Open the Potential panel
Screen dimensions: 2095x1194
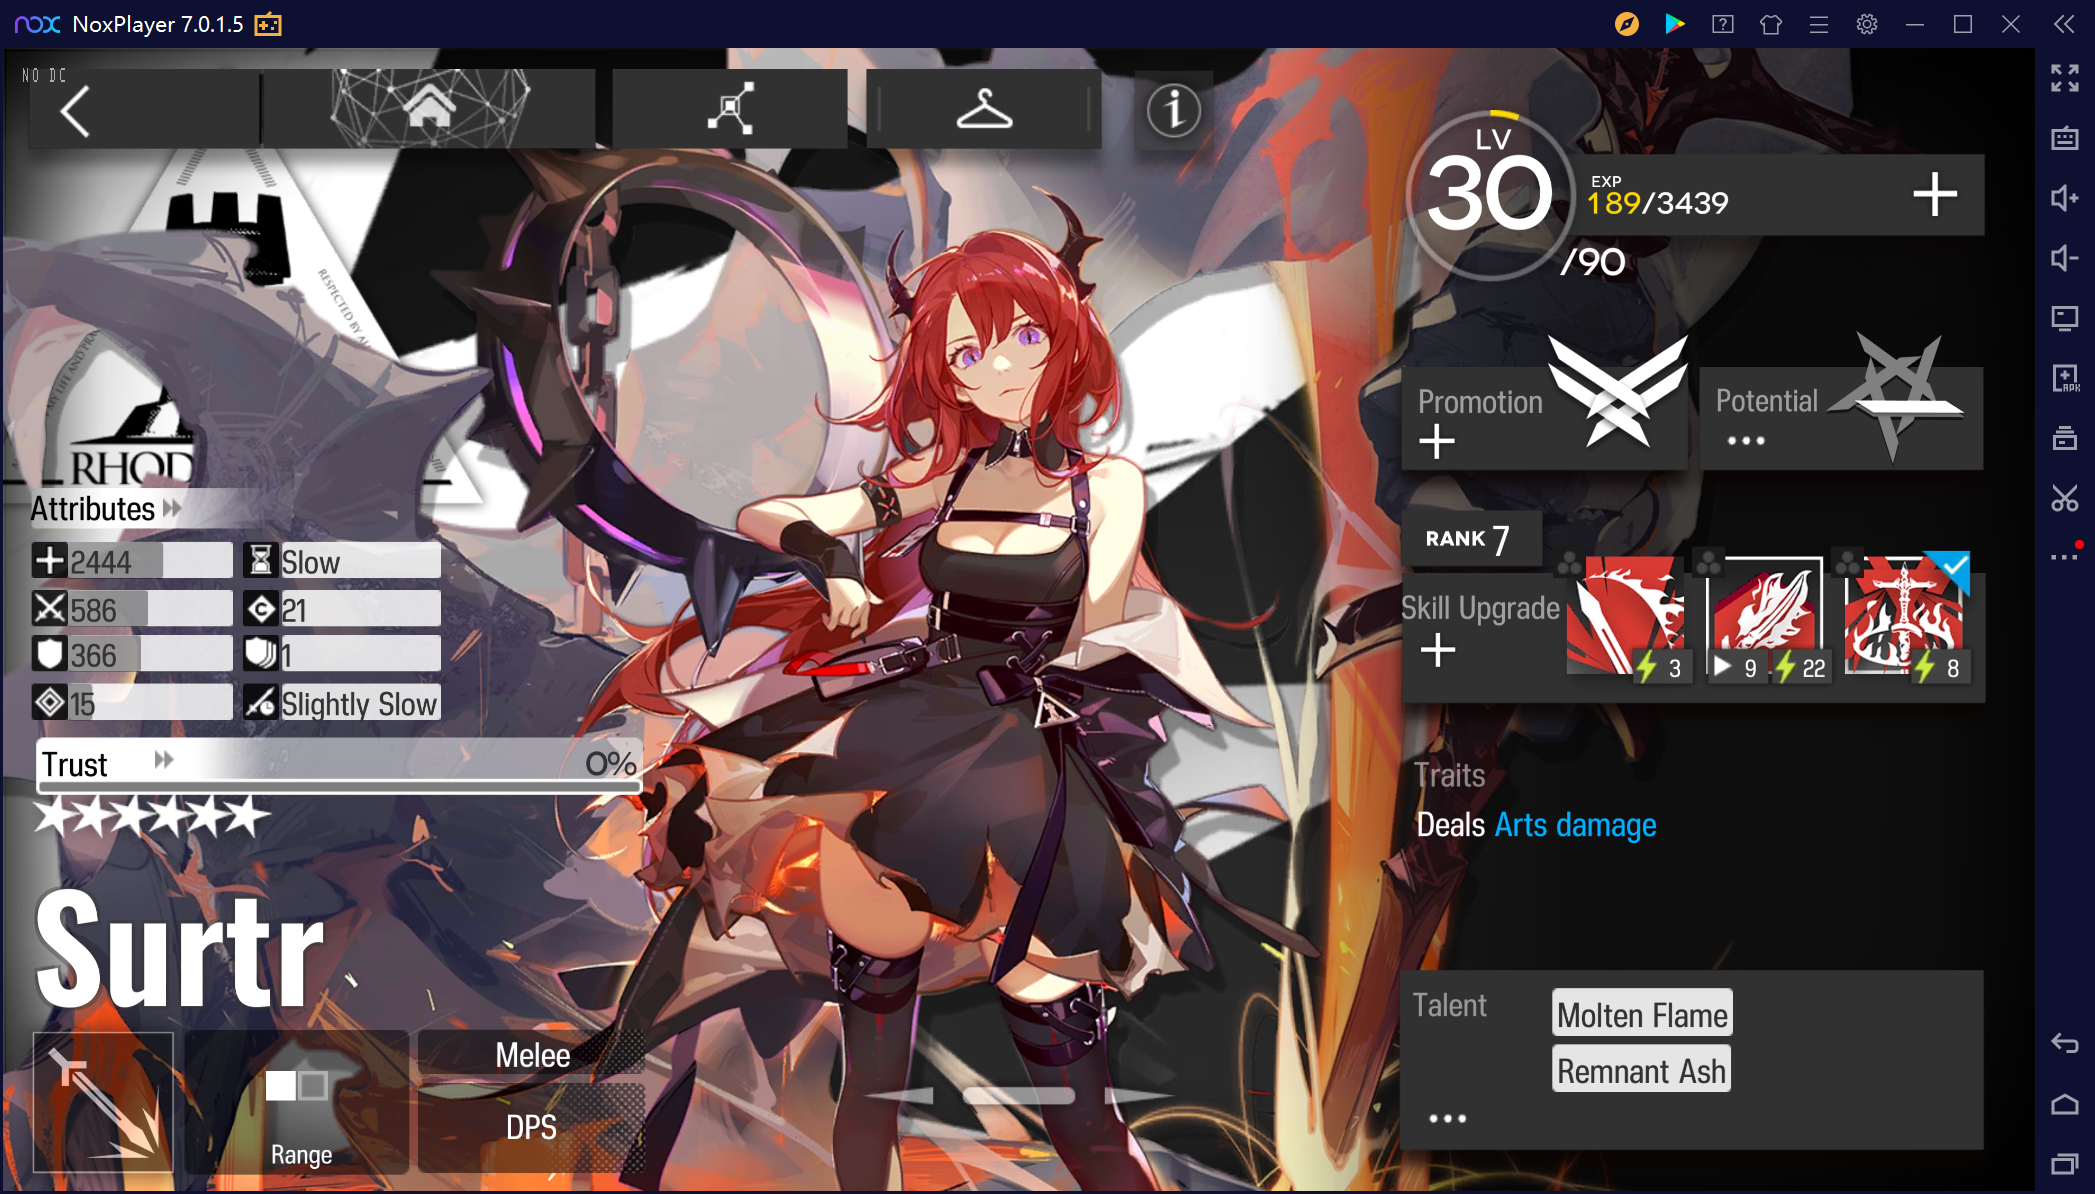[x=1842, y=418]
